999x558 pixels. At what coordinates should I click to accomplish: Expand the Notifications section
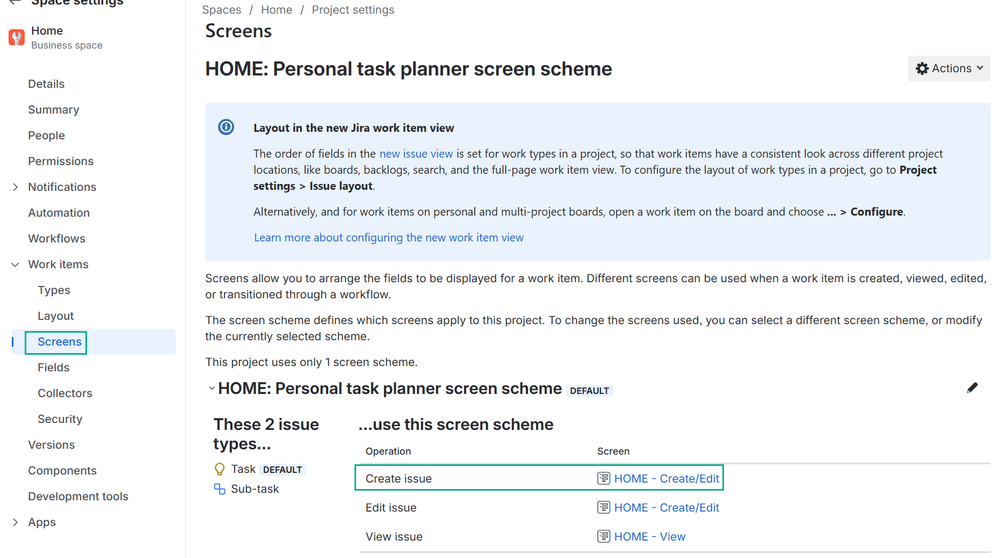coord(15,187)
